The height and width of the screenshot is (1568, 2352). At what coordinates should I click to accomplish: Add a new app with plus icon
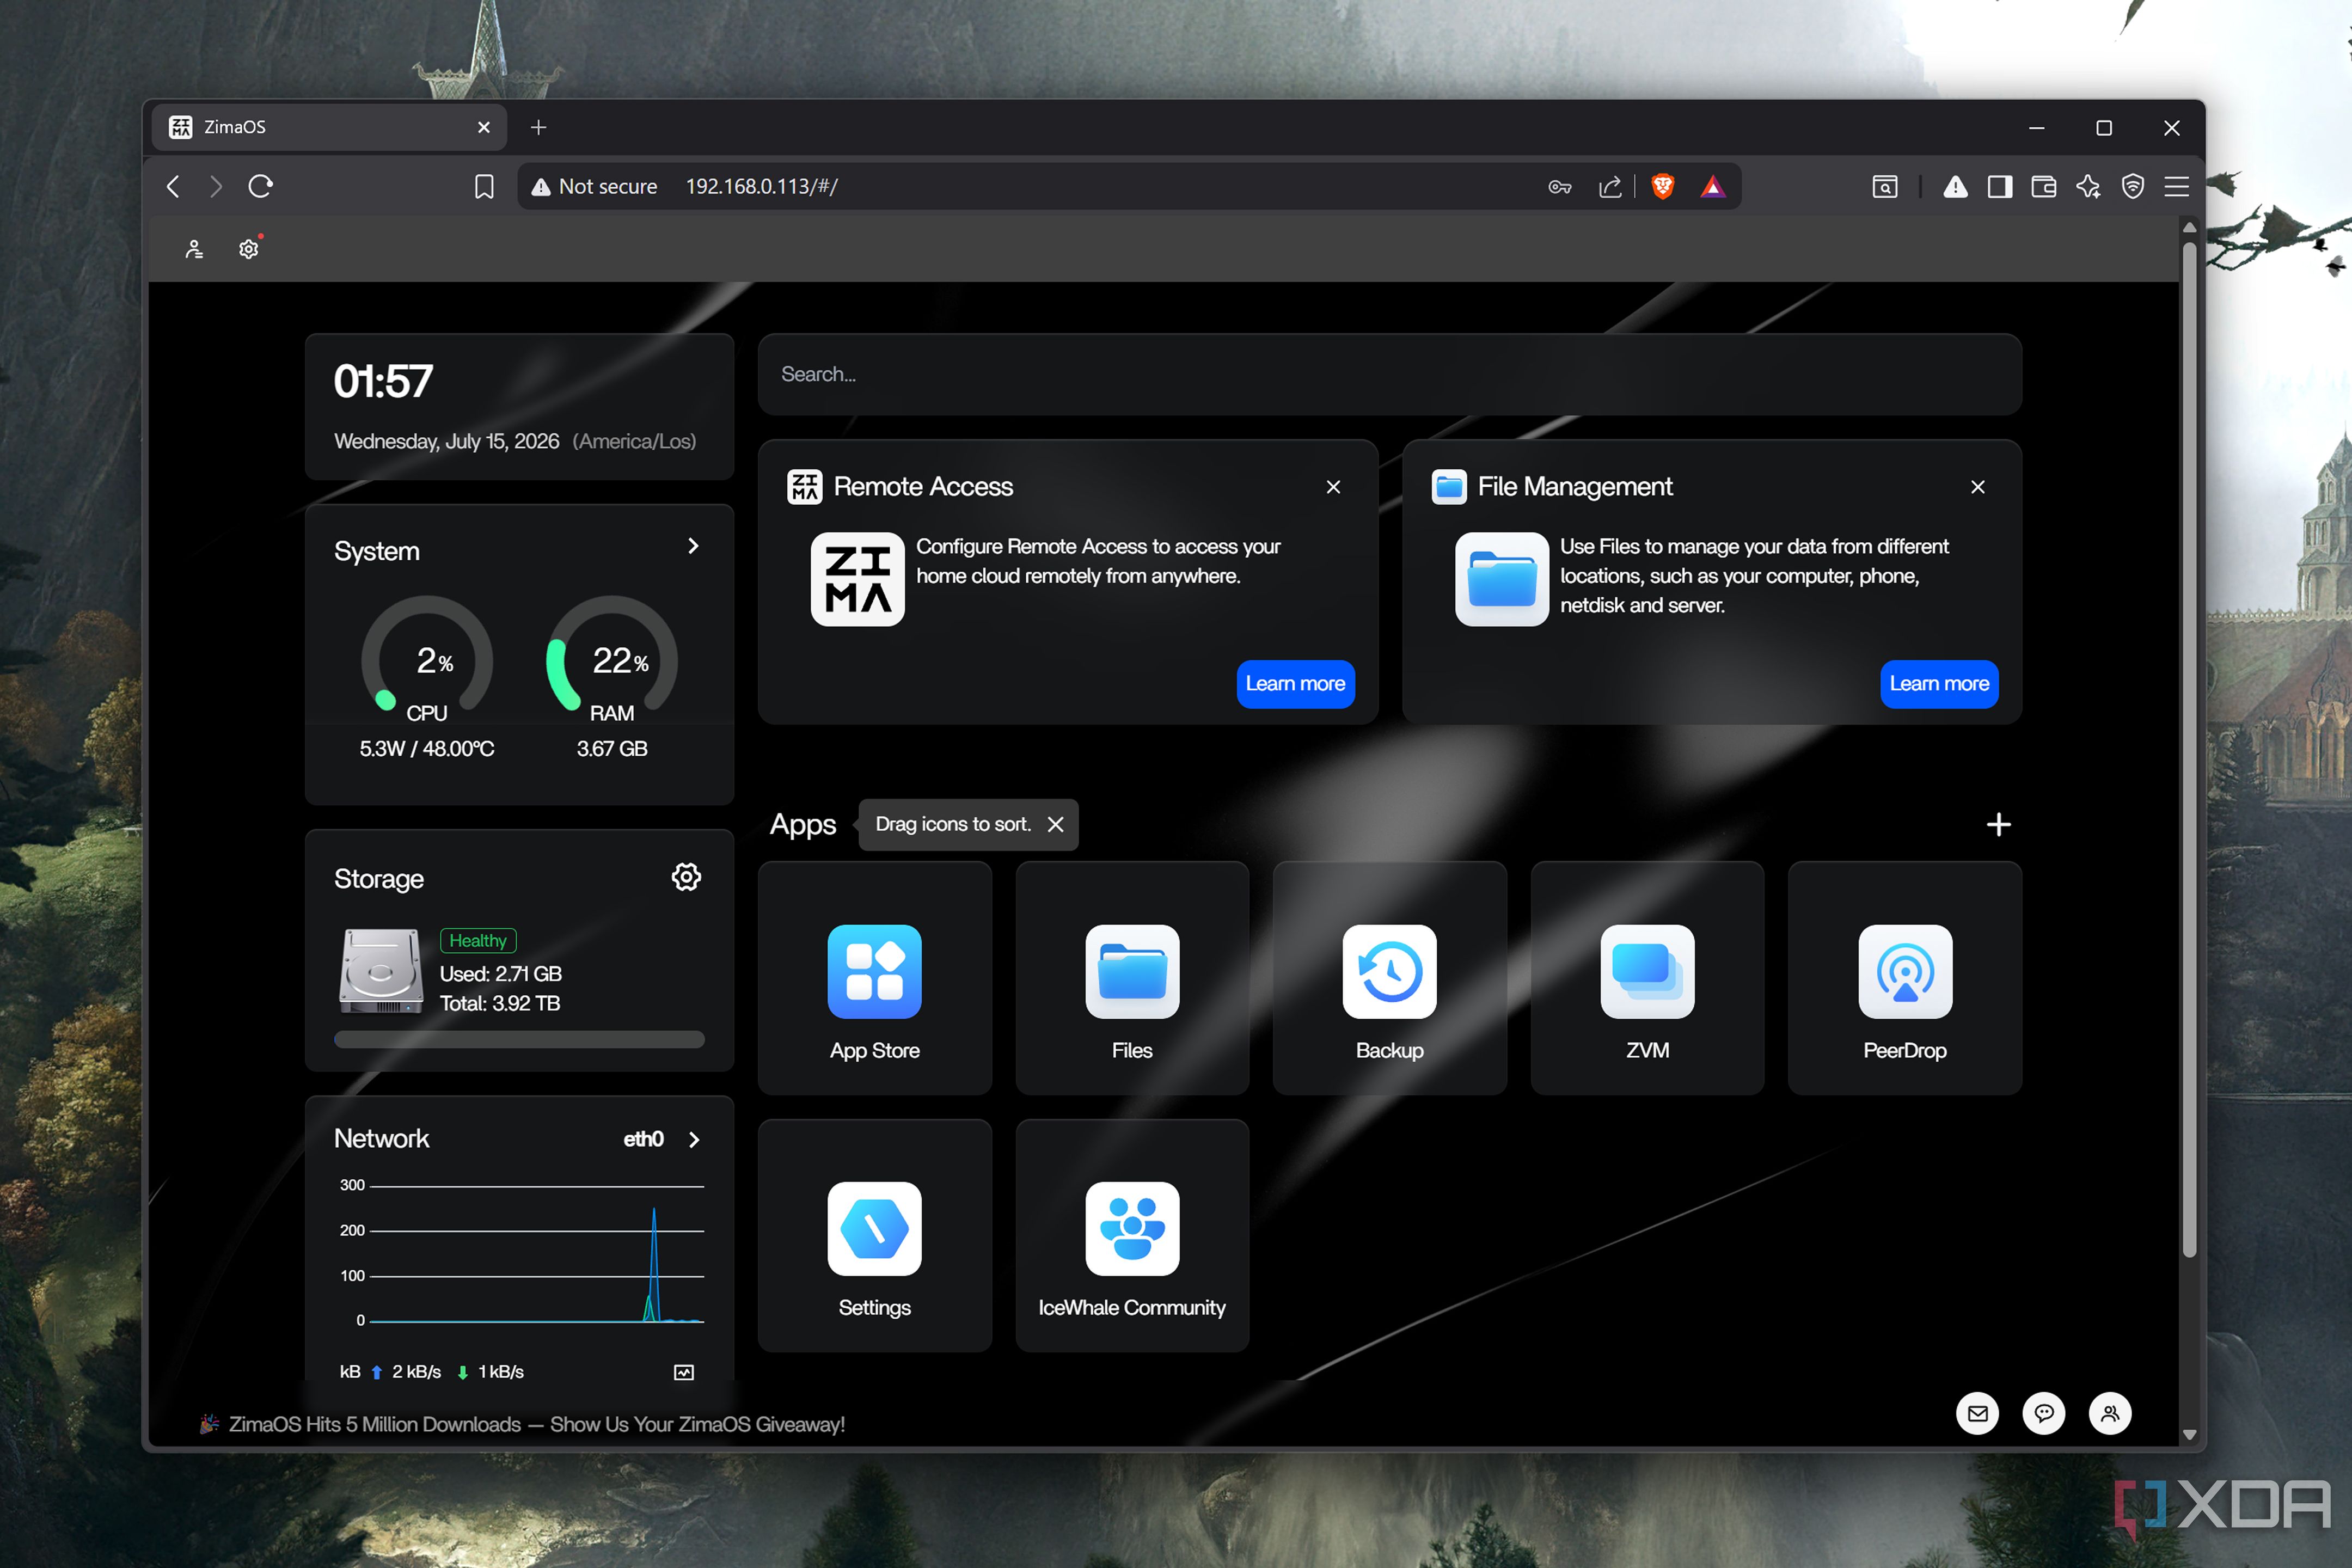[1997, 824]
